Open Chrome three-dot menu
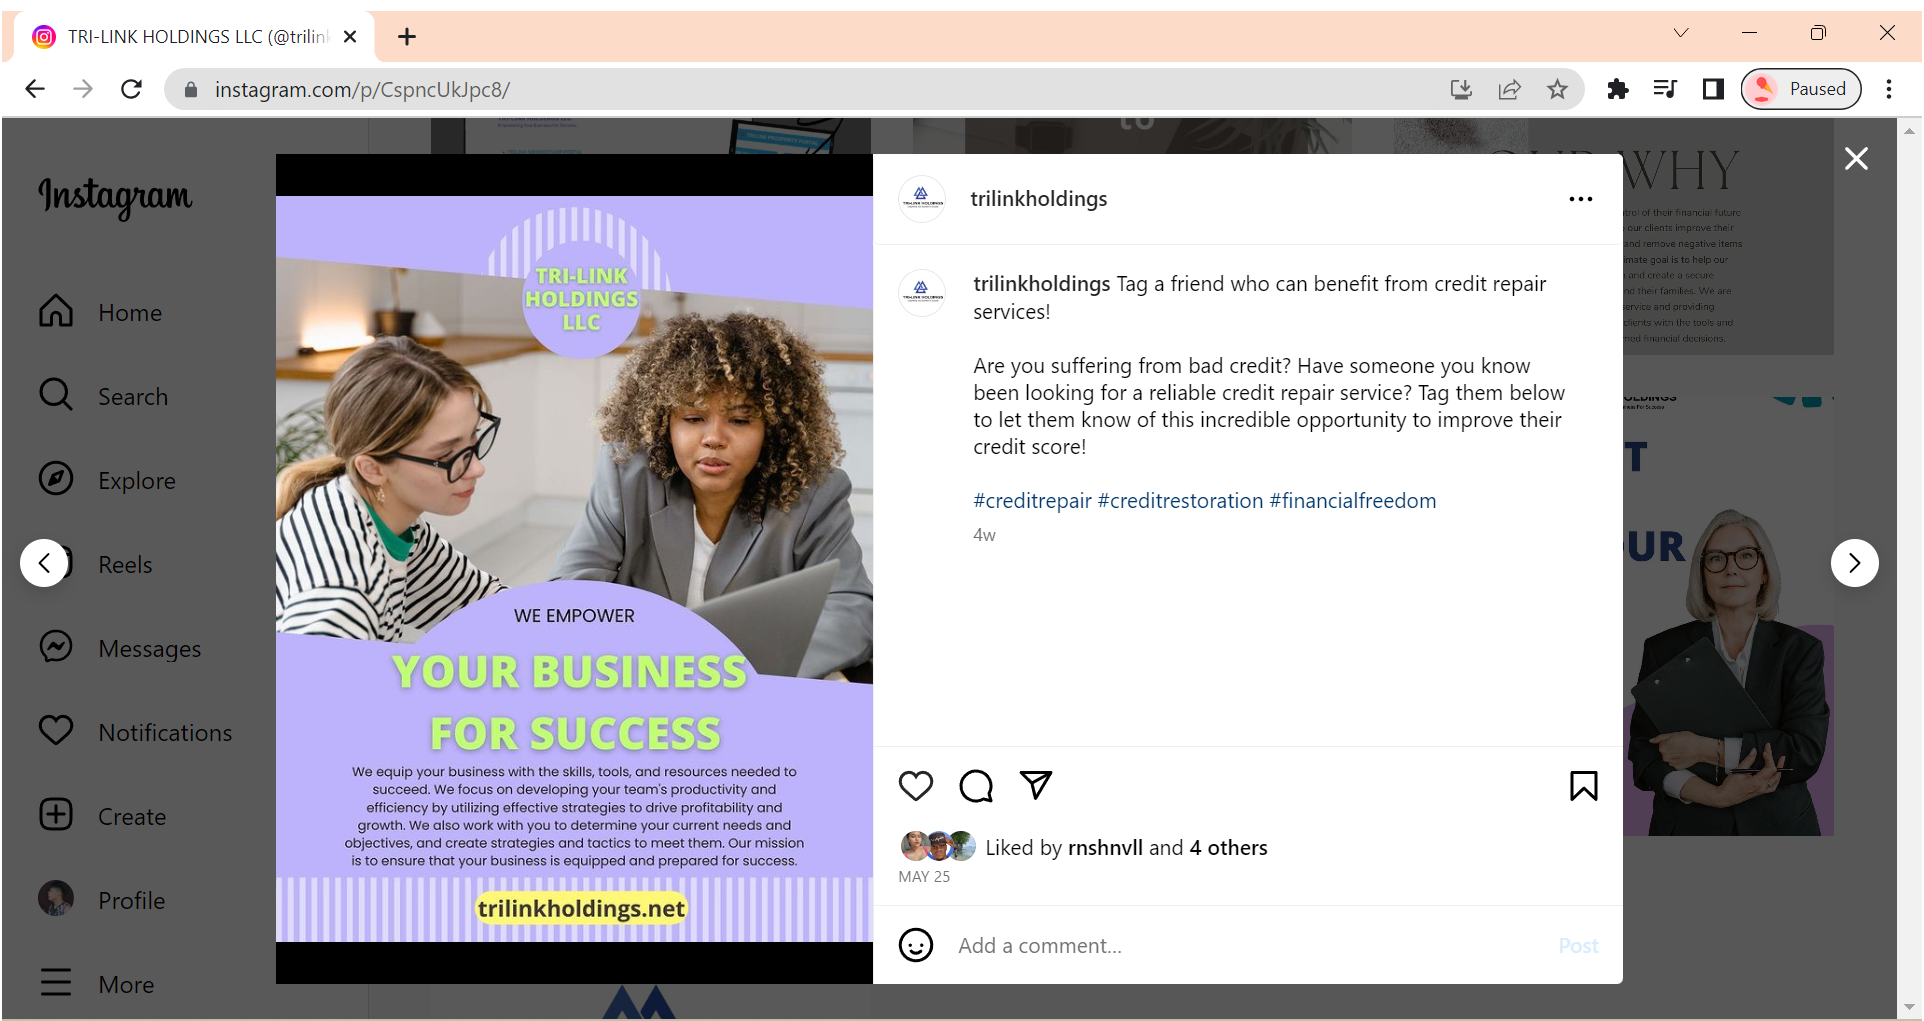The height and width of the screenshot is (1021, 1924). click(x=1889, y=89)
